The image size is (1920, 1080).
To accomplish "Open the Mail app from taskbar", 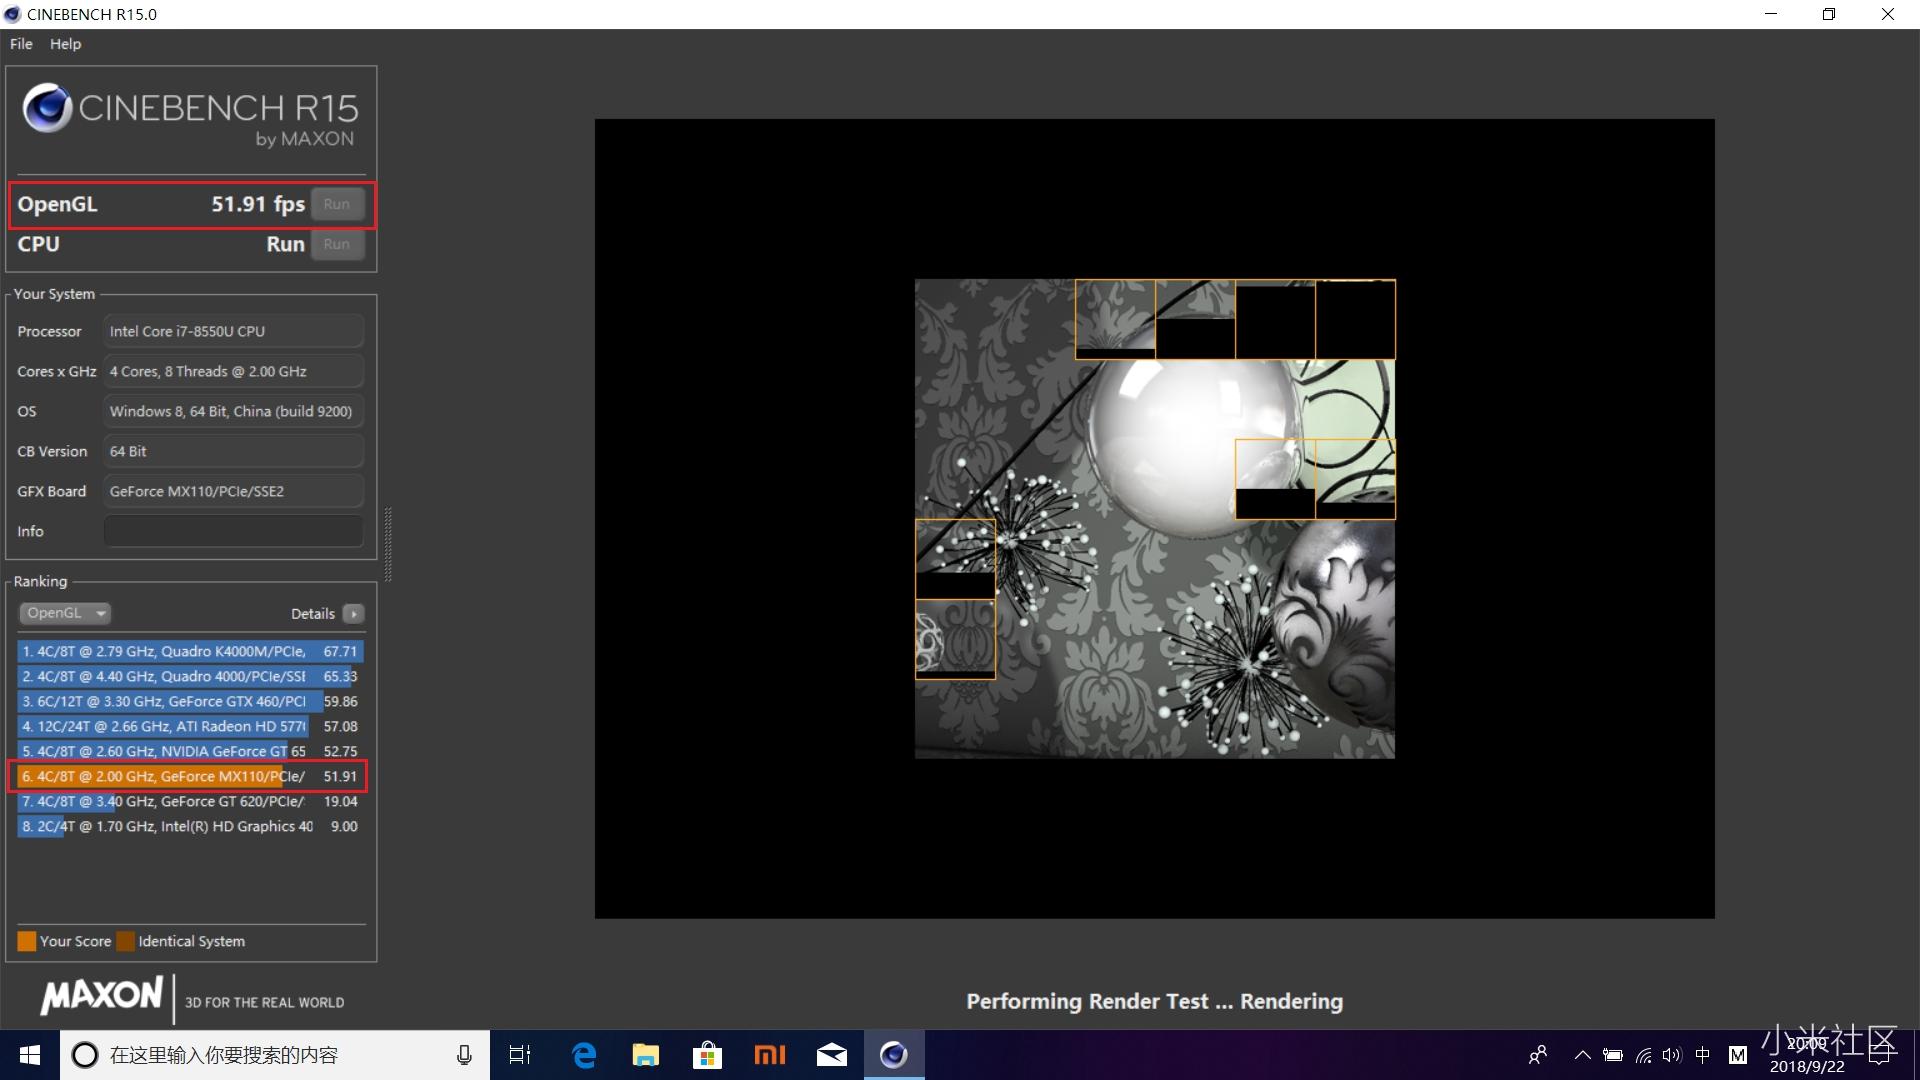I will coord(831,1055).
